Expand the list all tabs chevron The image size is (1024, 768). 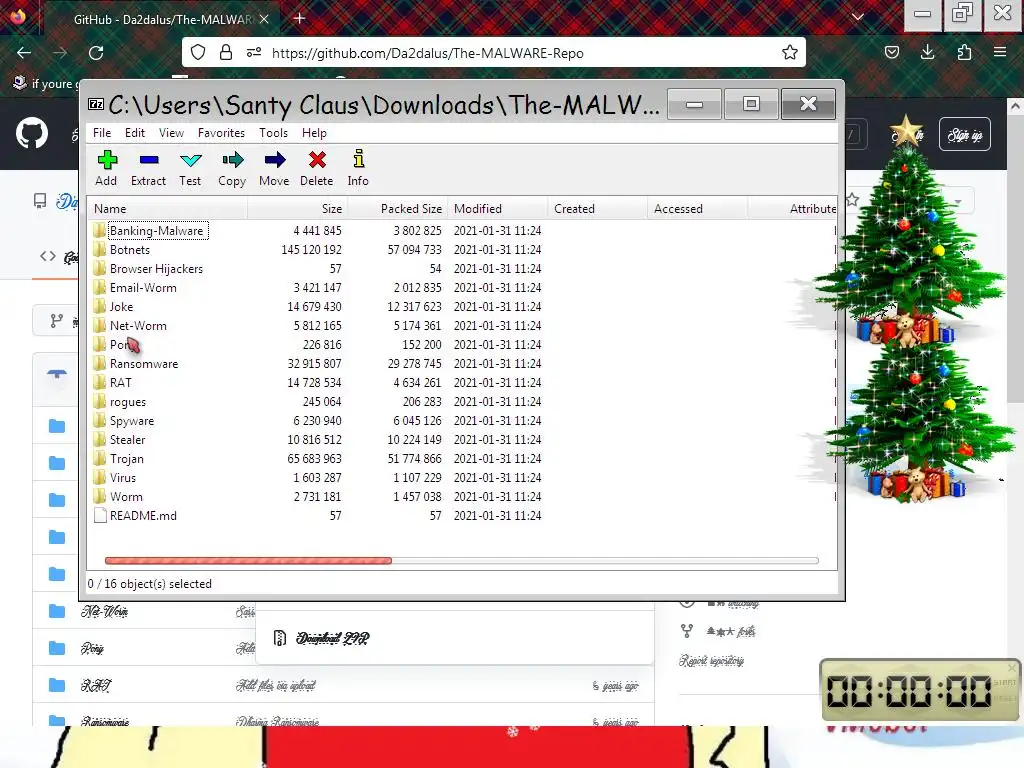pyautogui.click(x=858, y=17)
